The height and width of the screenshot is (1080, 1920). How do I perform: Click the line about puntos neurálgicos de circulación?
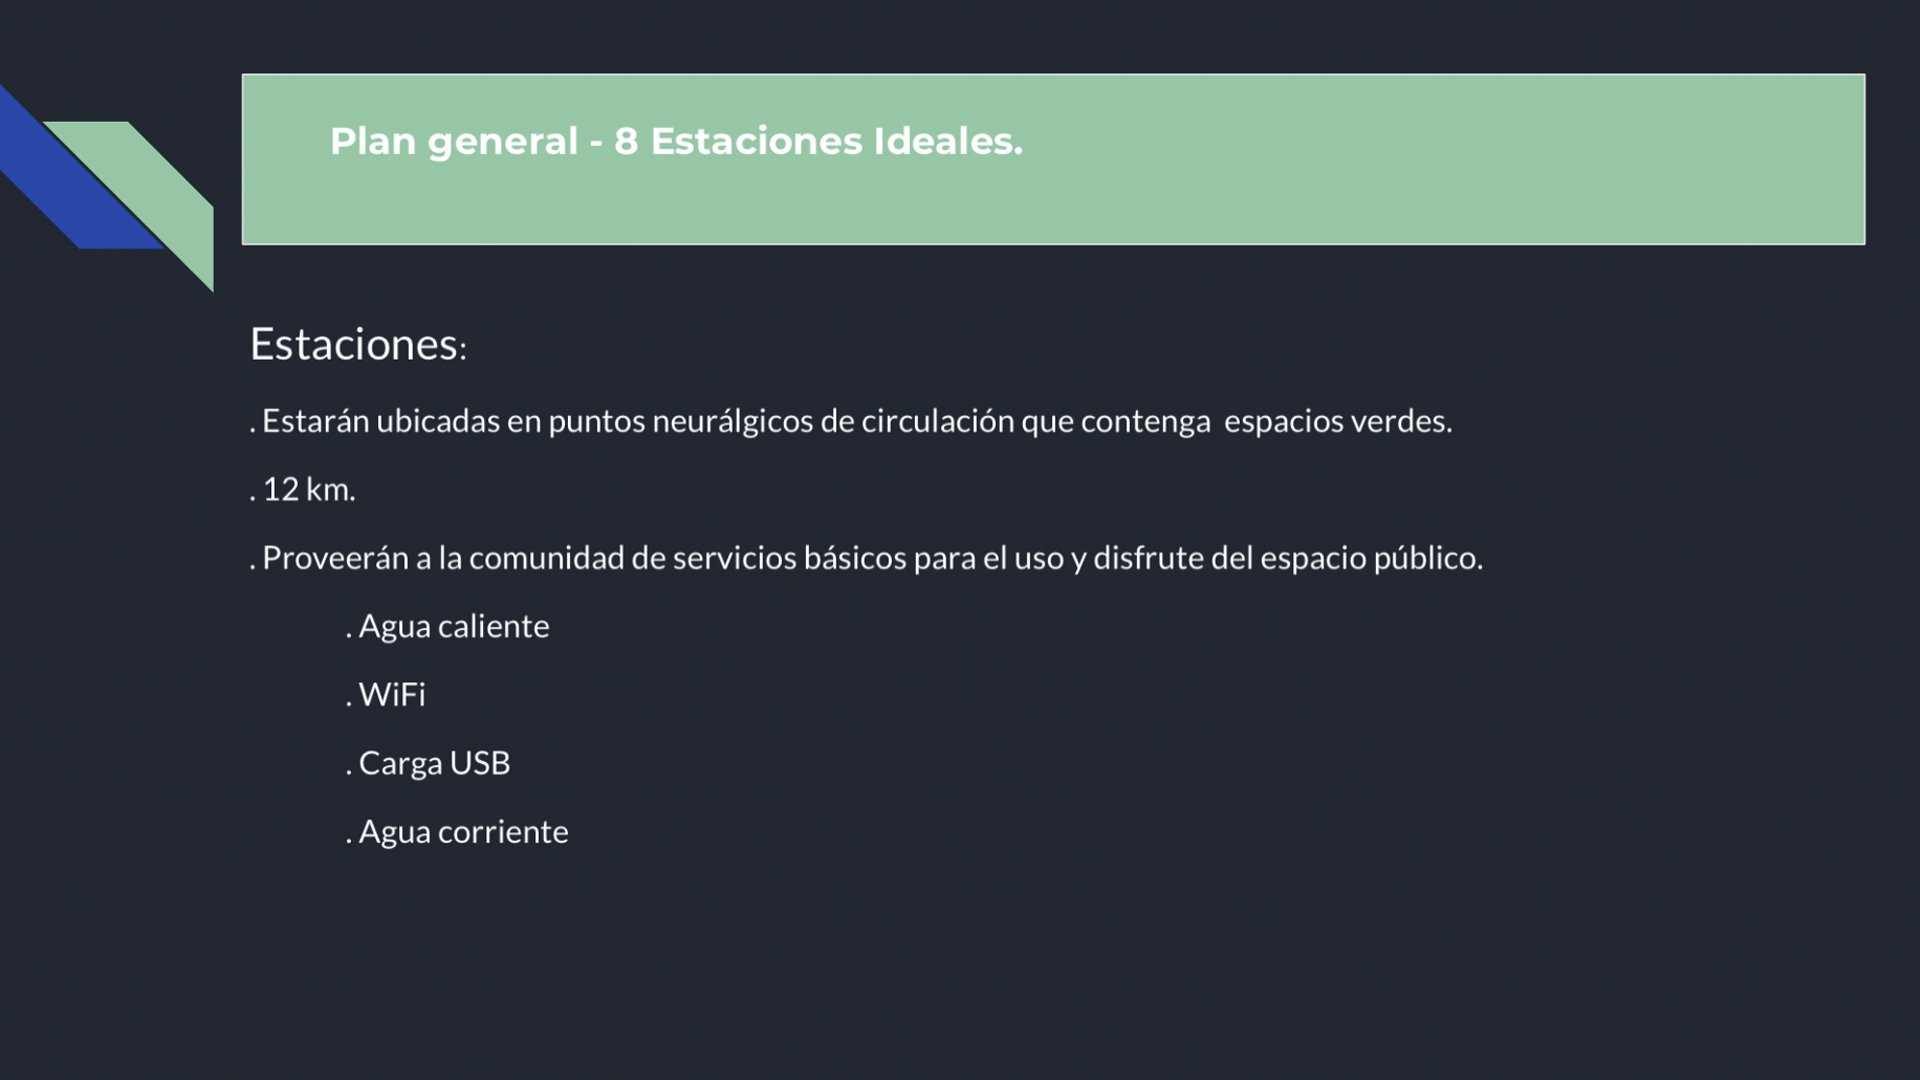click(x=851, y=421)
